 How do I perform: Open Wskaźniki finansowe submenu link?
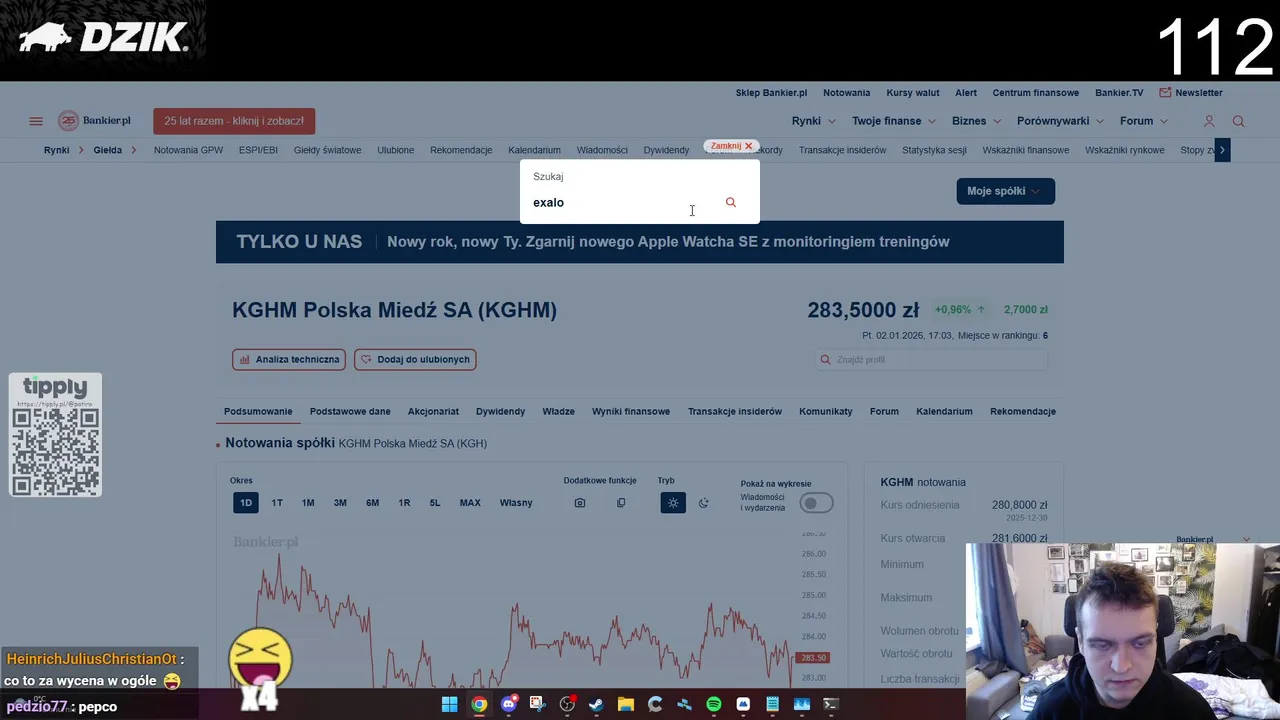(1026, 150)
